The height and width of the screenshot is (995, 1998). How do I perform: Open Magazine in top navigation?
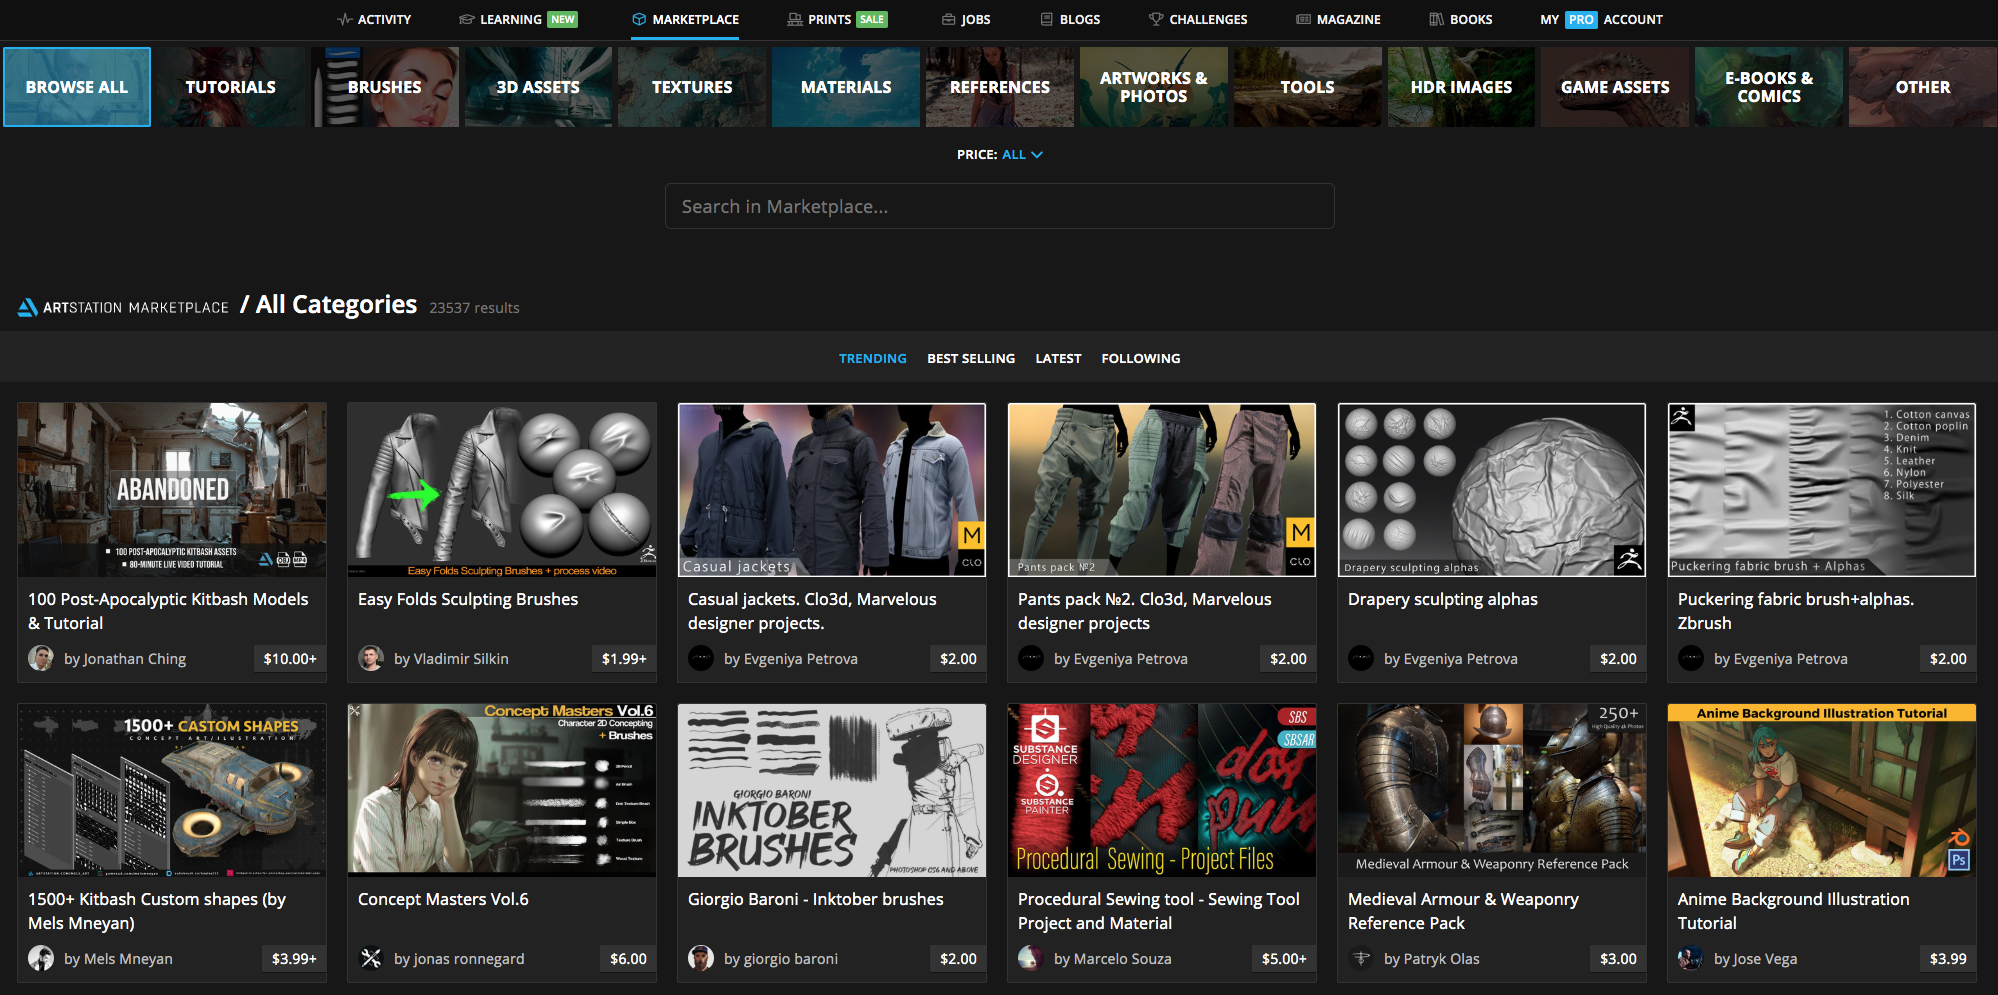(1338, 19)
